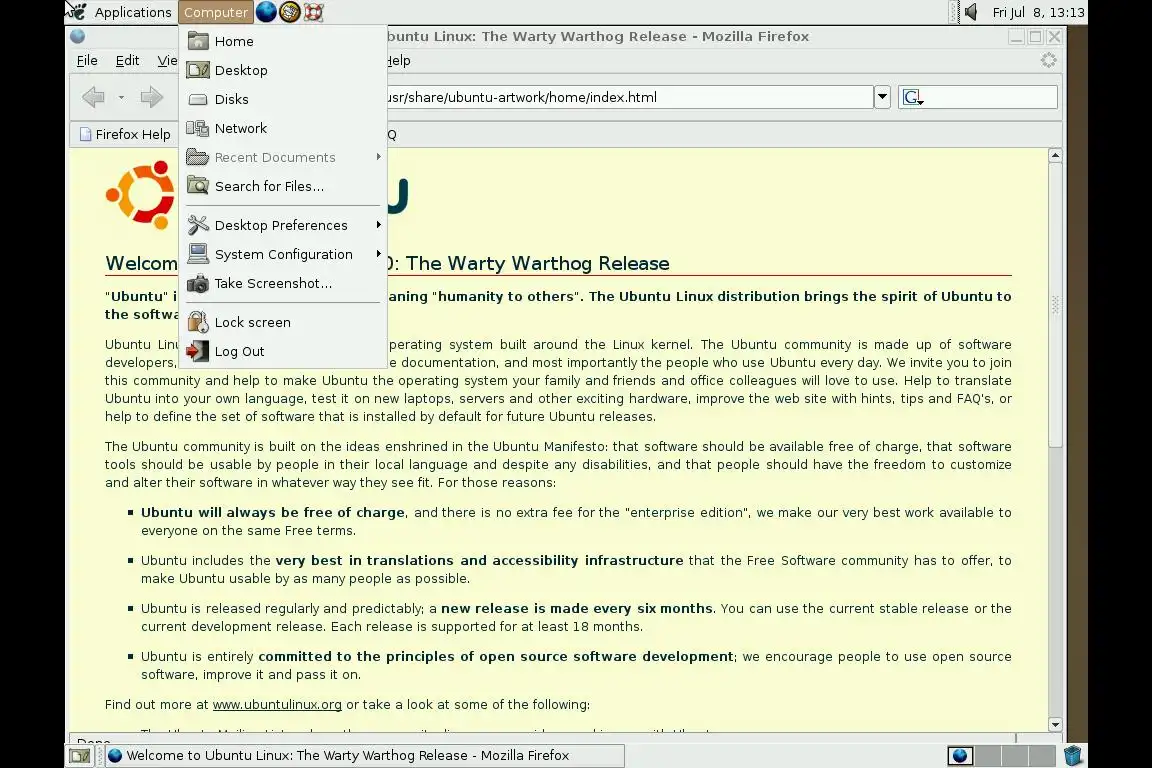
Task: Select the Log Out text entry
Action: coord(240,351)
